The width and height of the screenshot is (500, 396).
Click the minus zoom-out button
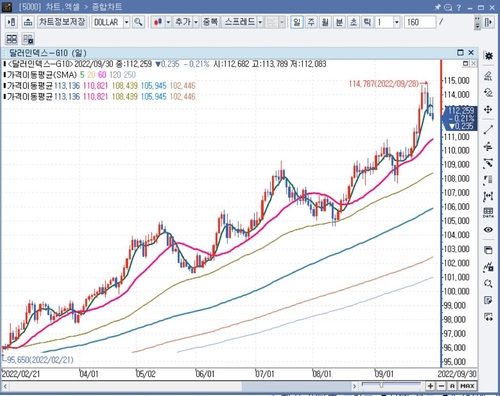point(441,386)
